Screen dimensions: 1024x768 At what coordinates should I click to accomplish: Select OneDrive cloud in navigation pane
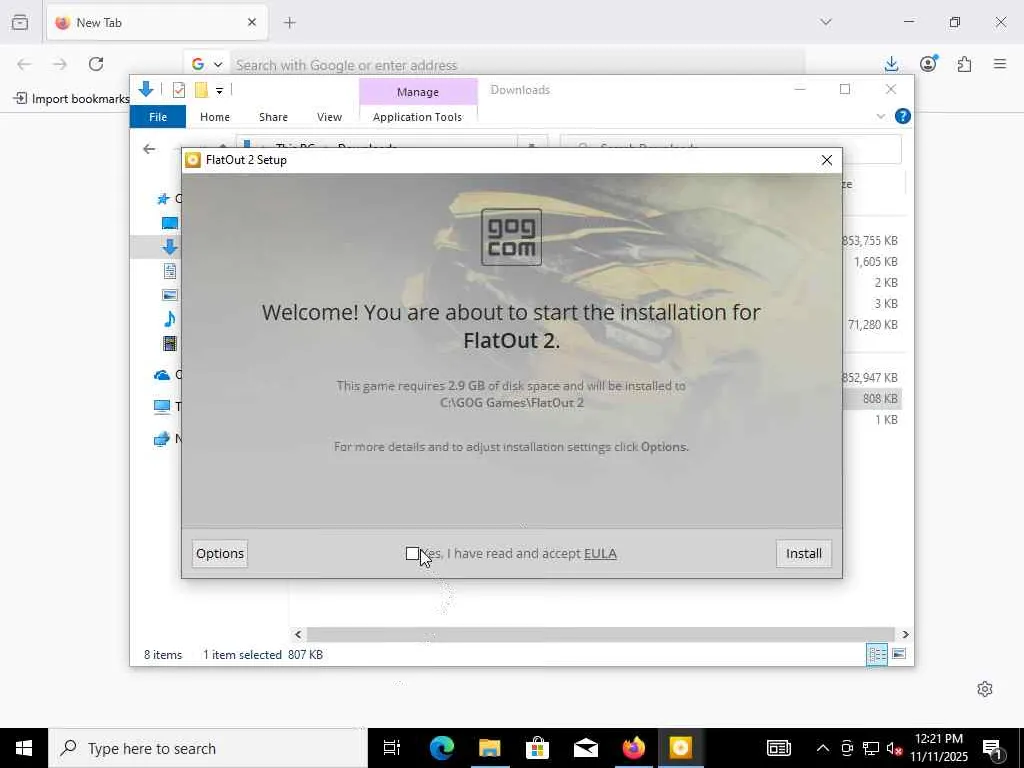click(x=162, y=375)
